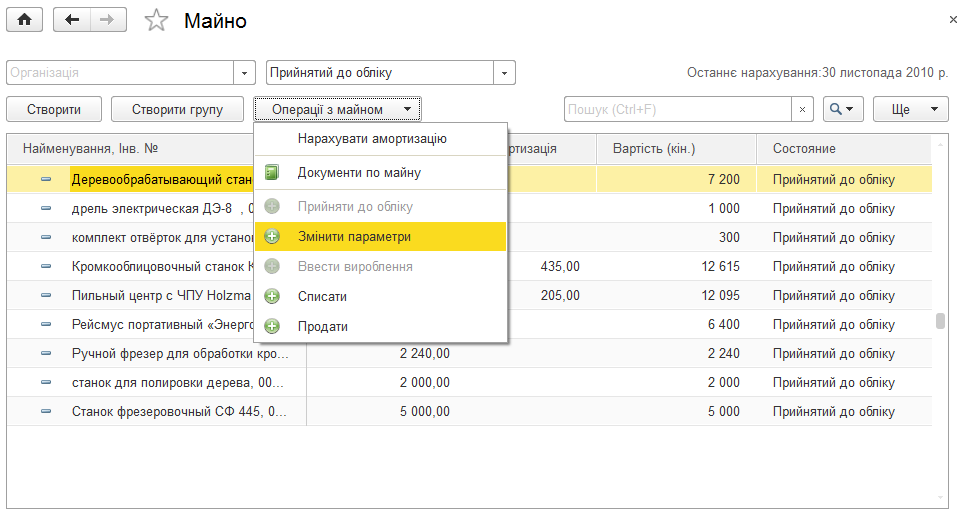The width and height of the screenshot is (961, 512).
Task: Click the 300 value cell
Action: (729, 237)
